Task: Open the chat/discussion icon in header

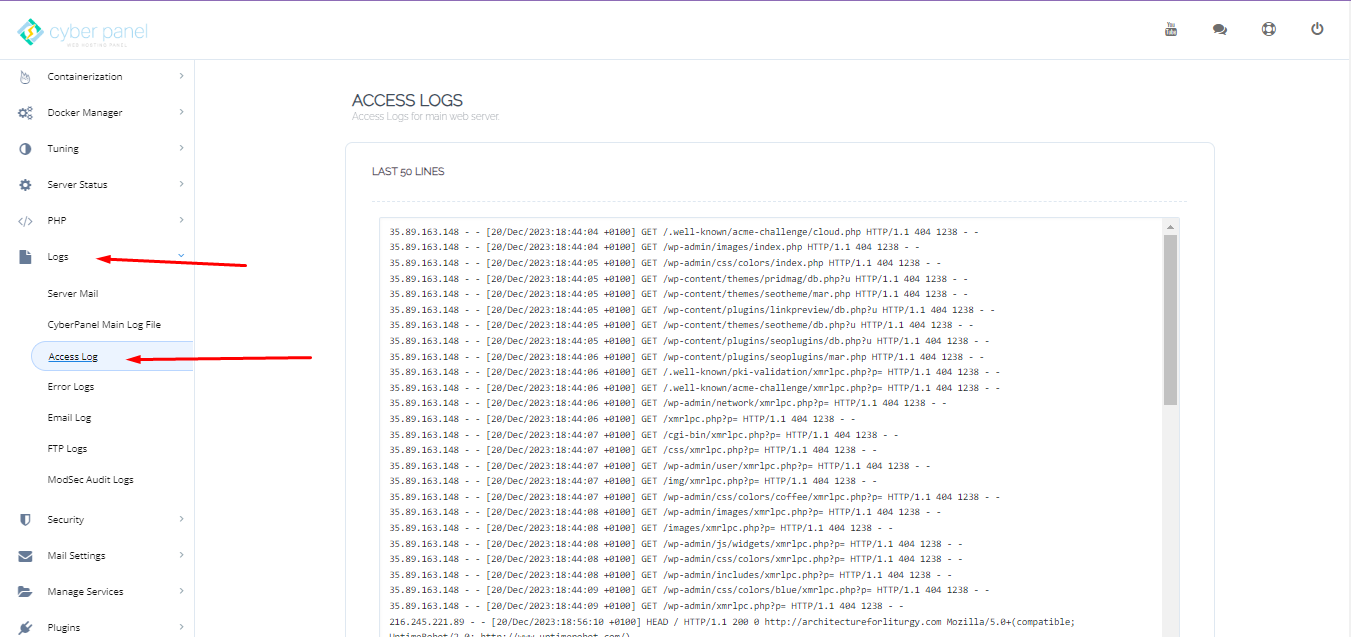Action: (x=1219, y=29)
